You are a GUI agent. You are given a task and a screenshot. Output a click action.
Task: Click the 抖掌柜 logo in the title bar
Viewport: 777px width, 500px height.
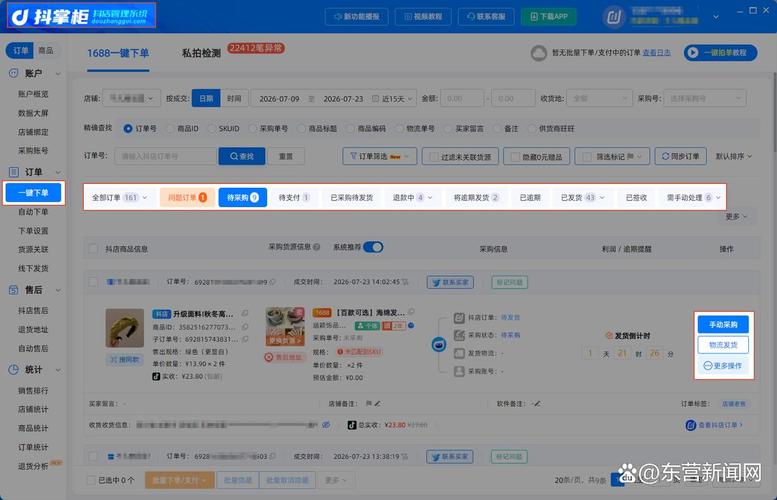click(x=82, y=16)
